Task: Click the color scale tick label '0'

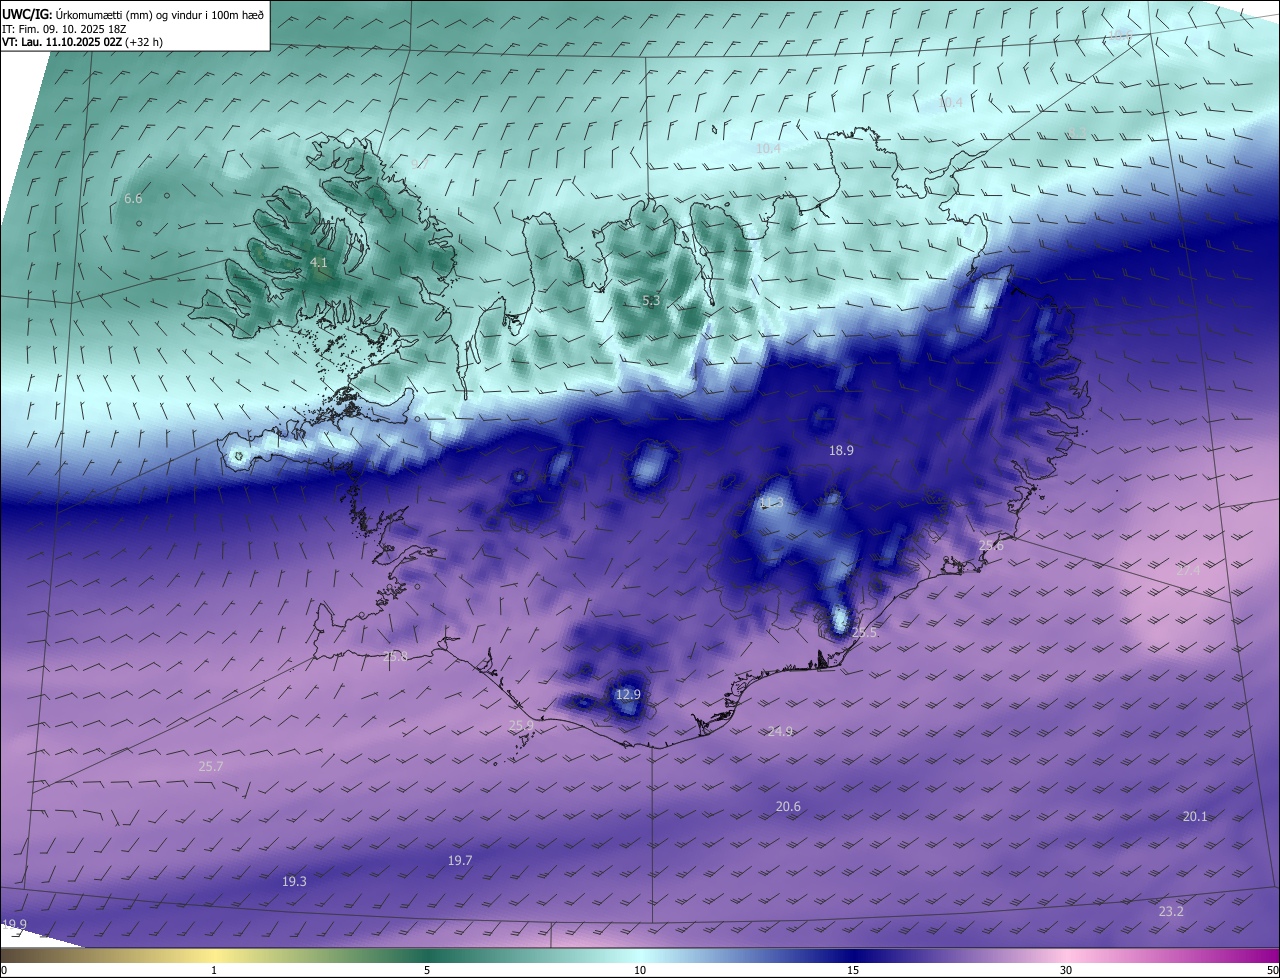Action: coord(4,970)
